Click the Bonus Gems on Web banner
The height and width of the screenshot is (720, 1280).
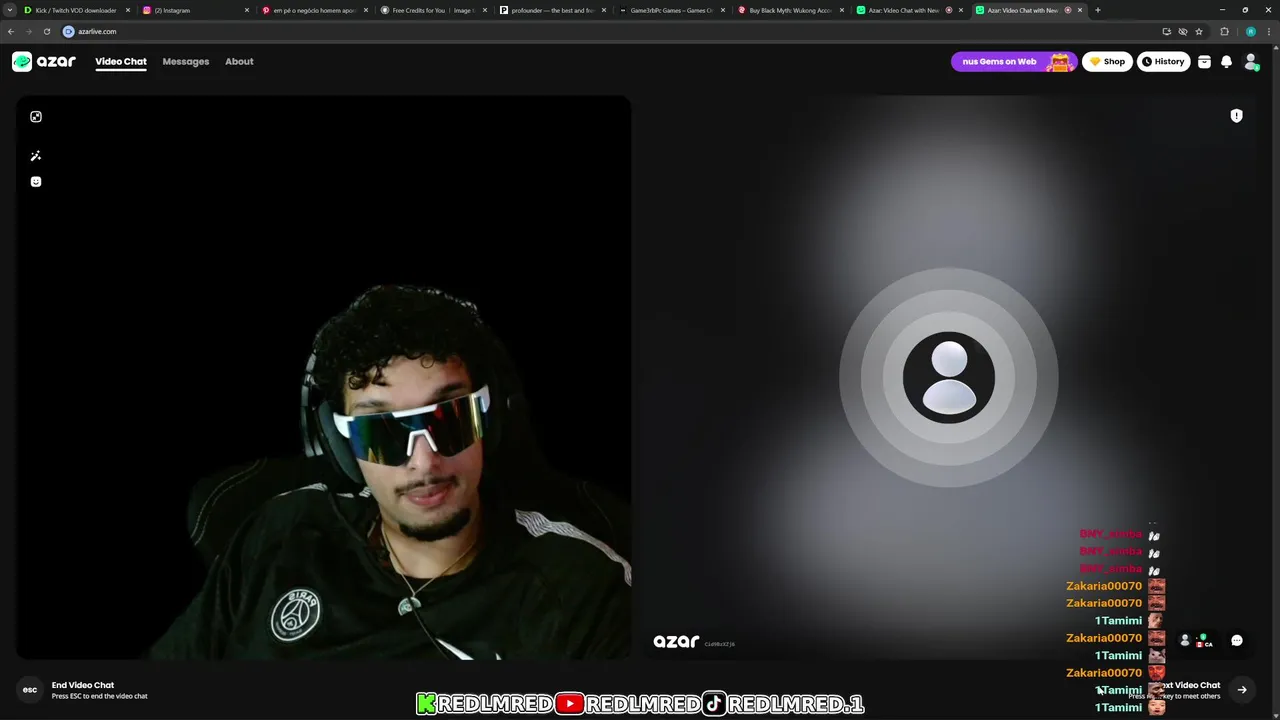(x=1013, y=62)
